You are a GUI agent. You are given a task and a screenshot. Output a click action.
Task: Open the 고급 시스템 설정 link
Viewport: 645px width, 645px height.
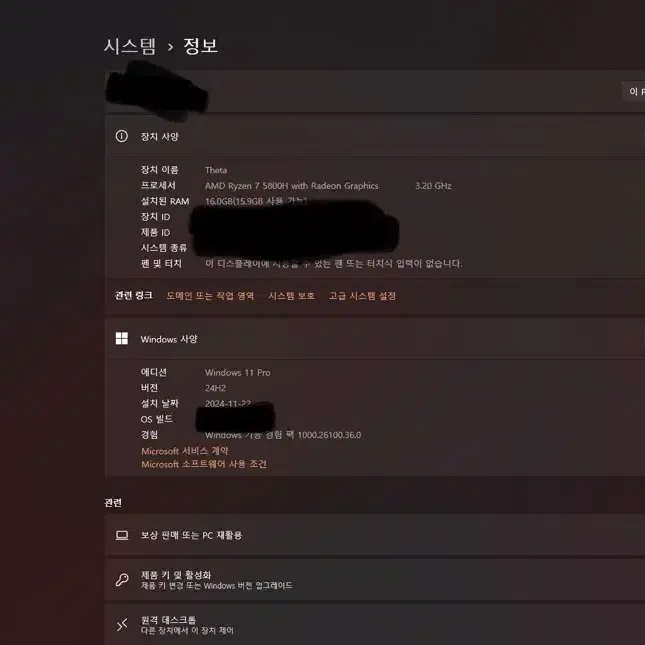pos(362,296)
